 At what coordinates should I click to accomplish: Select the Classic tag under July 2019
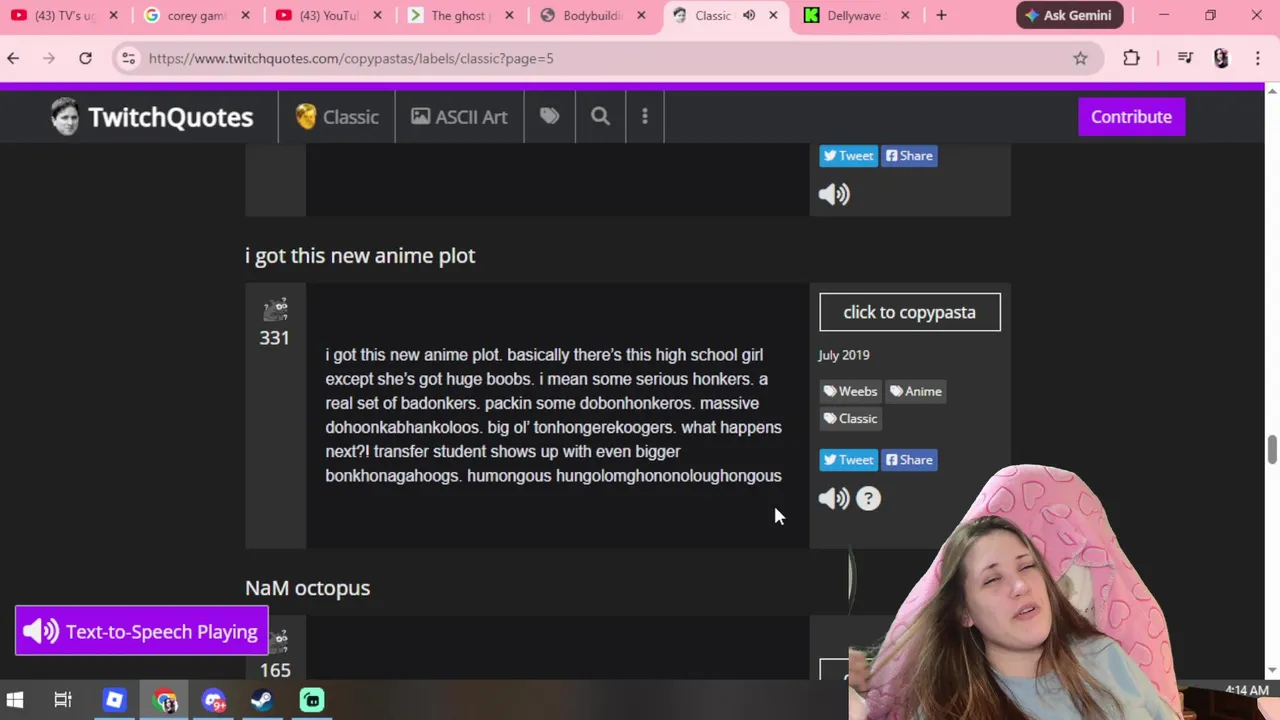[x=850, y=418]
